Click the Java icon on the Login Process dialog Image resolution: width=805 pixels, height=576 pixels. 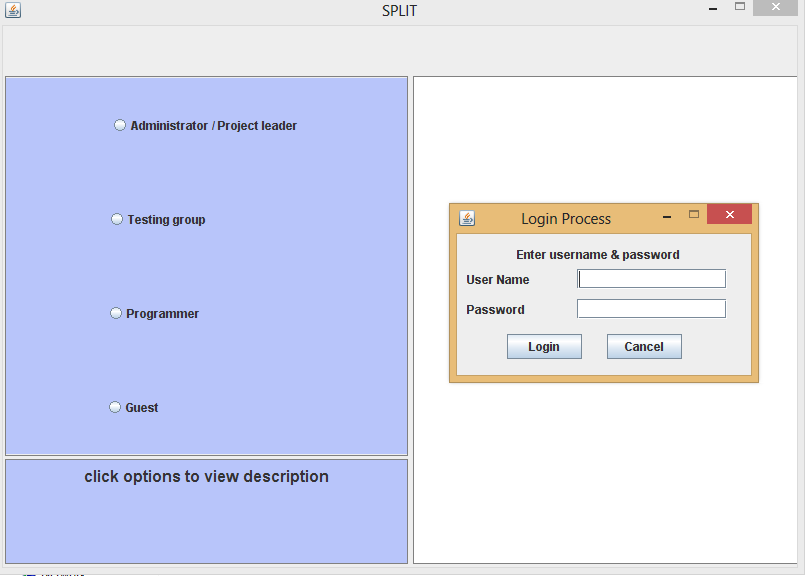point(467,217)
